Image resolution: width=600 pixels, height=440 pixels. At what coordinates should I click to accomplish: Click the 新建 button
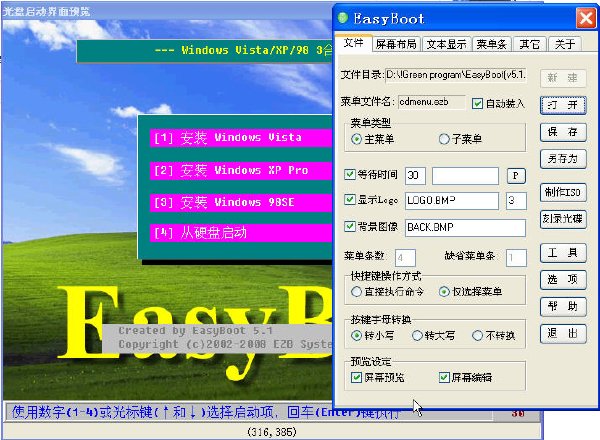click(563, 78)
